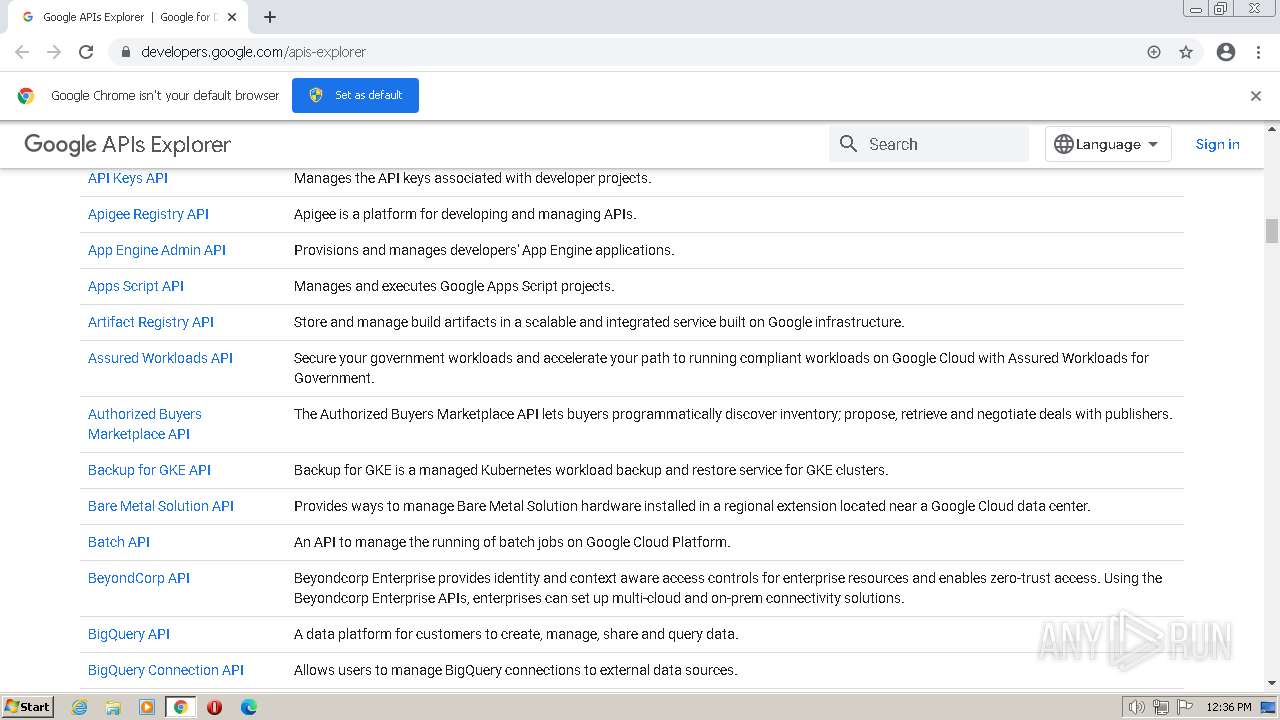Open the API Keys API link
The height and width of the screenshot is (720, 1280).
pyautogui.click(x=128, y=178)
